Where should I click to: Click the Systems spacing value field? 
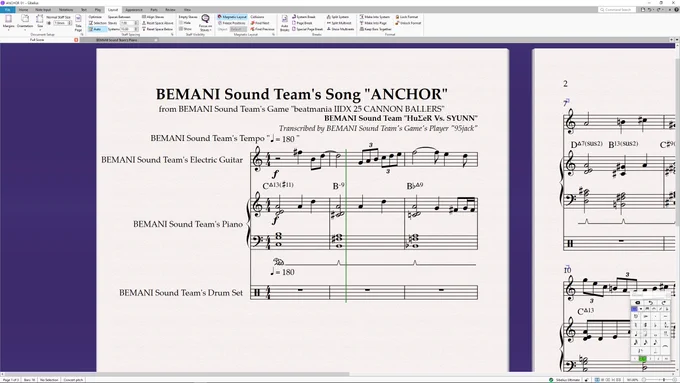point(128,29)
